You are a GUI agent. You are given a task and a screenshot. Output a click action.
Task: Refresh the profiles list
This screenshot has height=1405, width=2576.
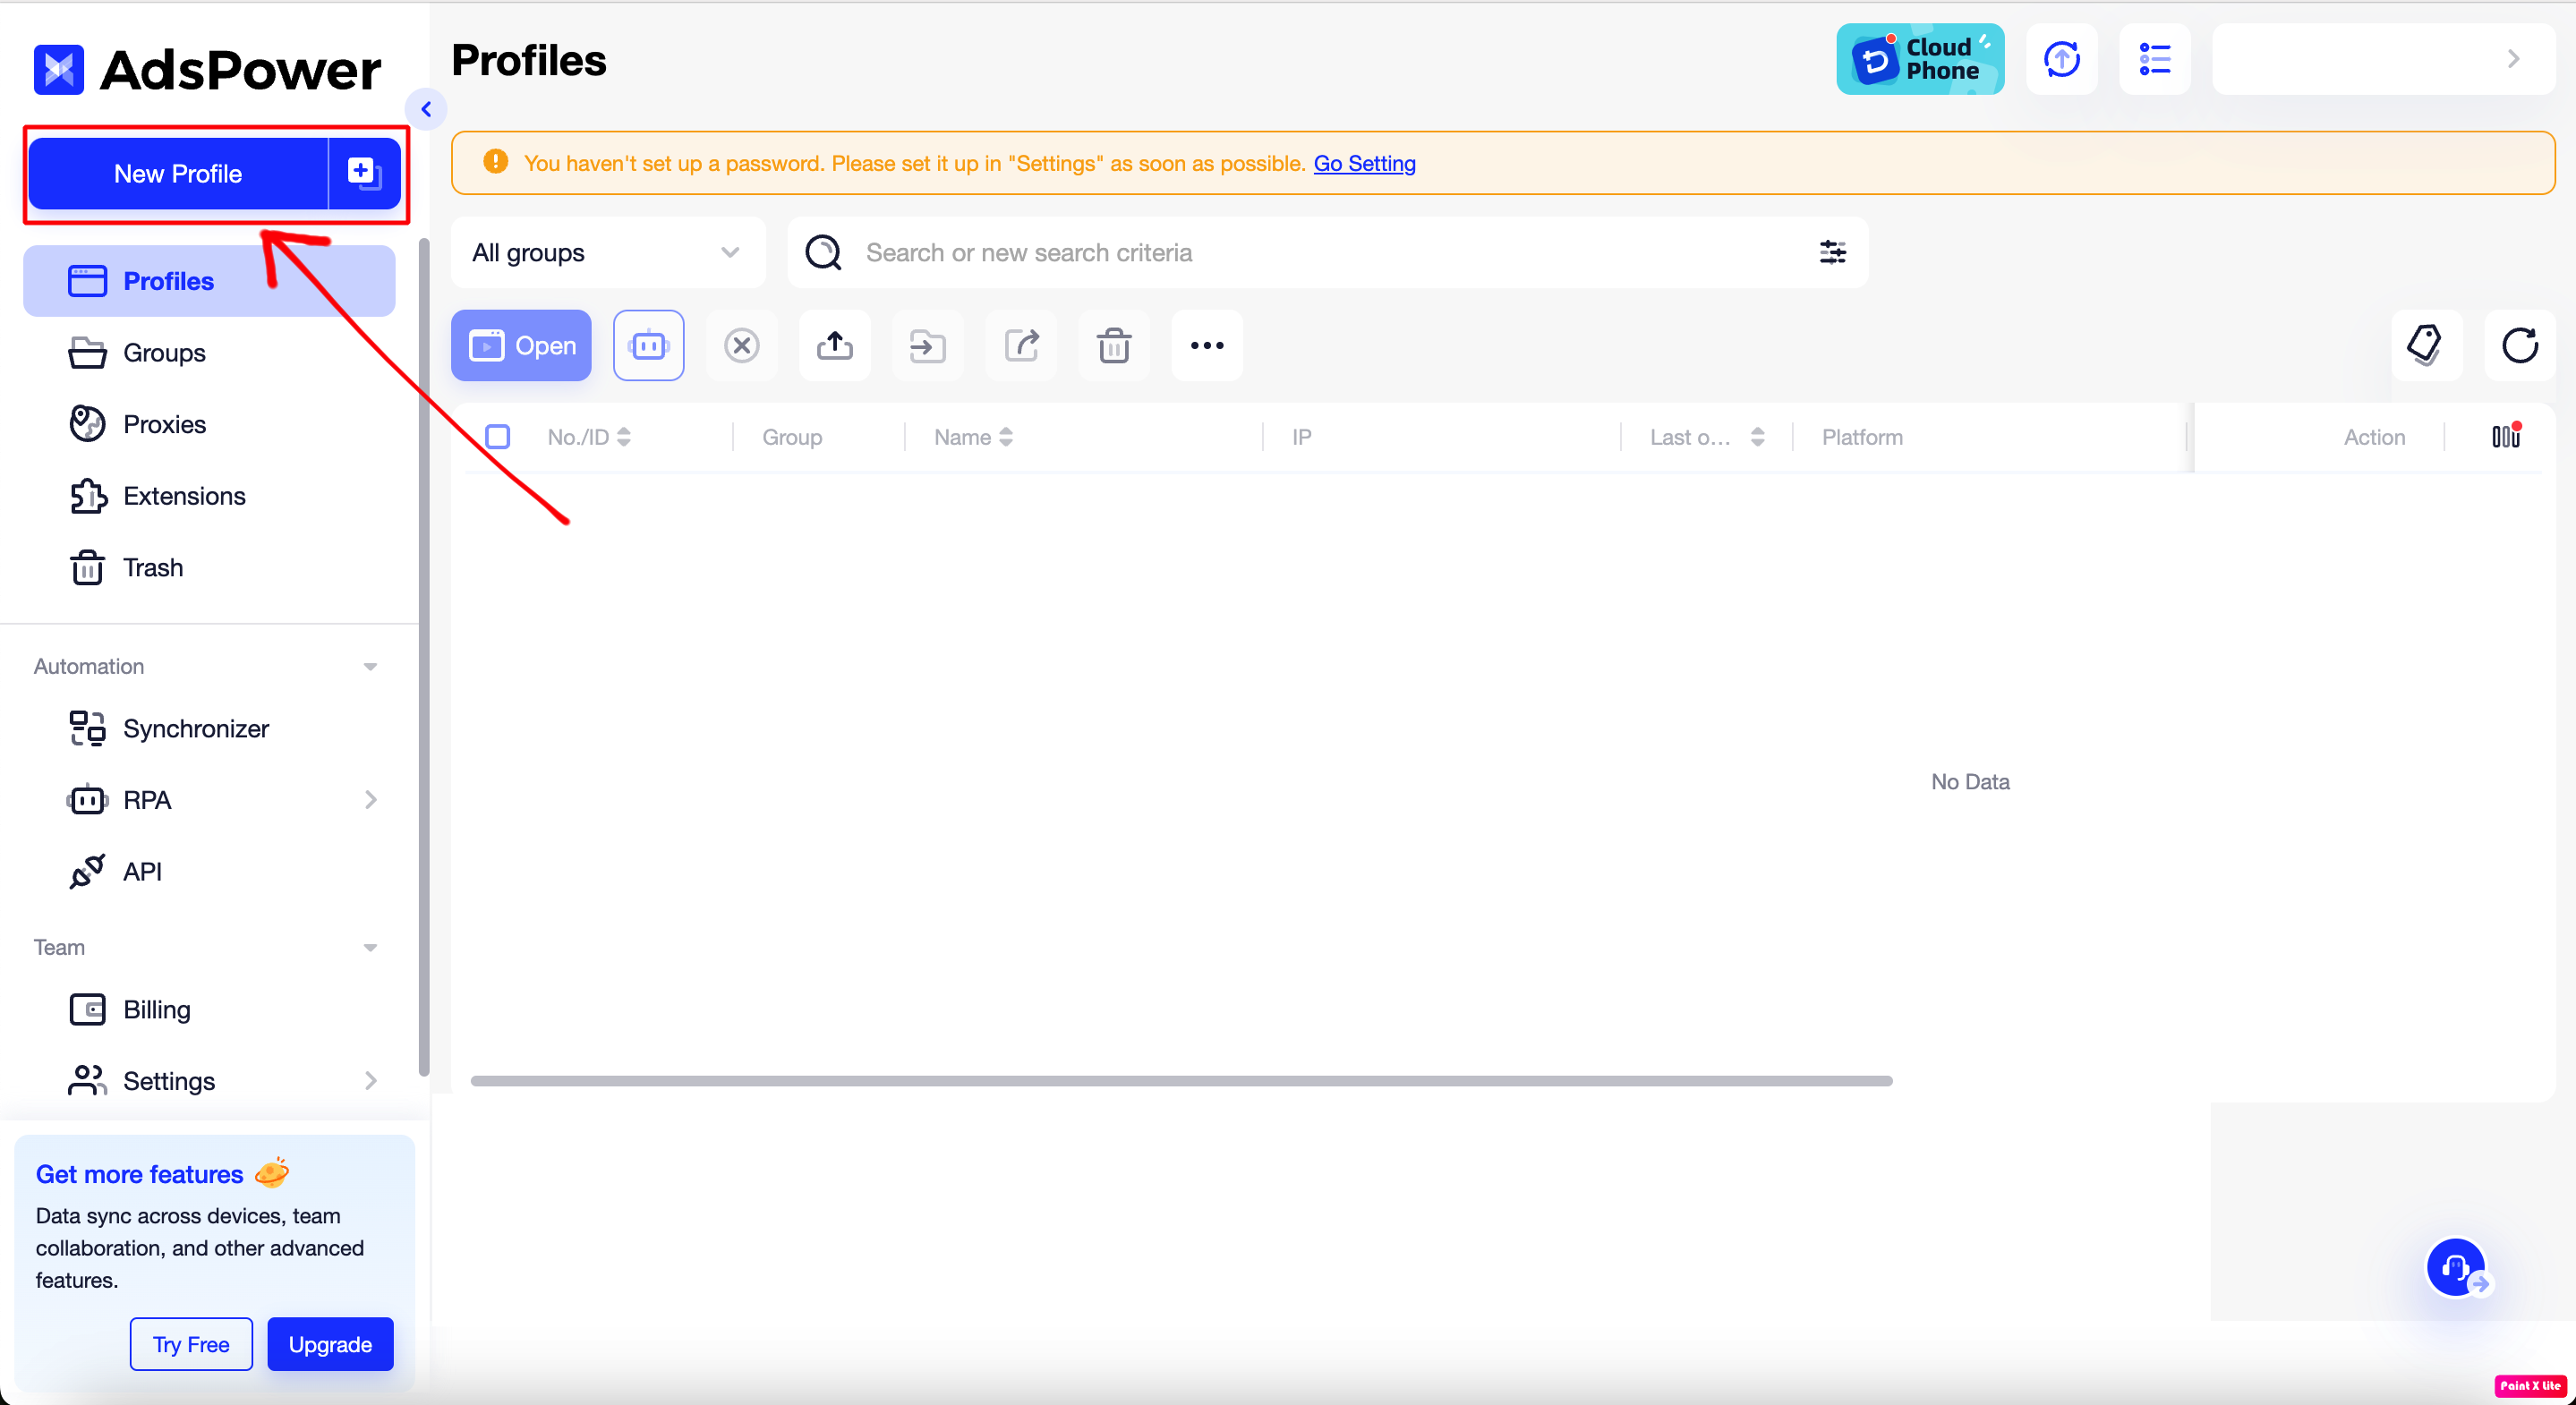2520,346
